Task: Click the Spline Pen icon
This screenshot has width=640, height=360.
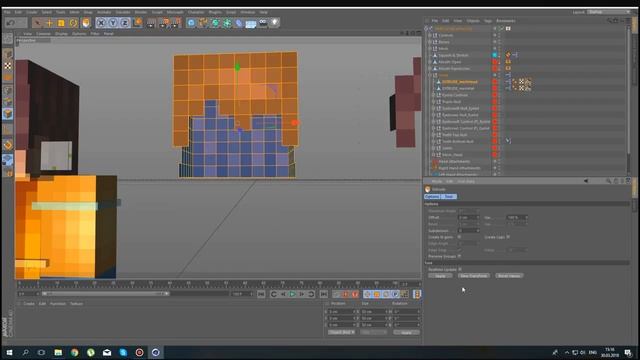Action: (x=203, y=23)
